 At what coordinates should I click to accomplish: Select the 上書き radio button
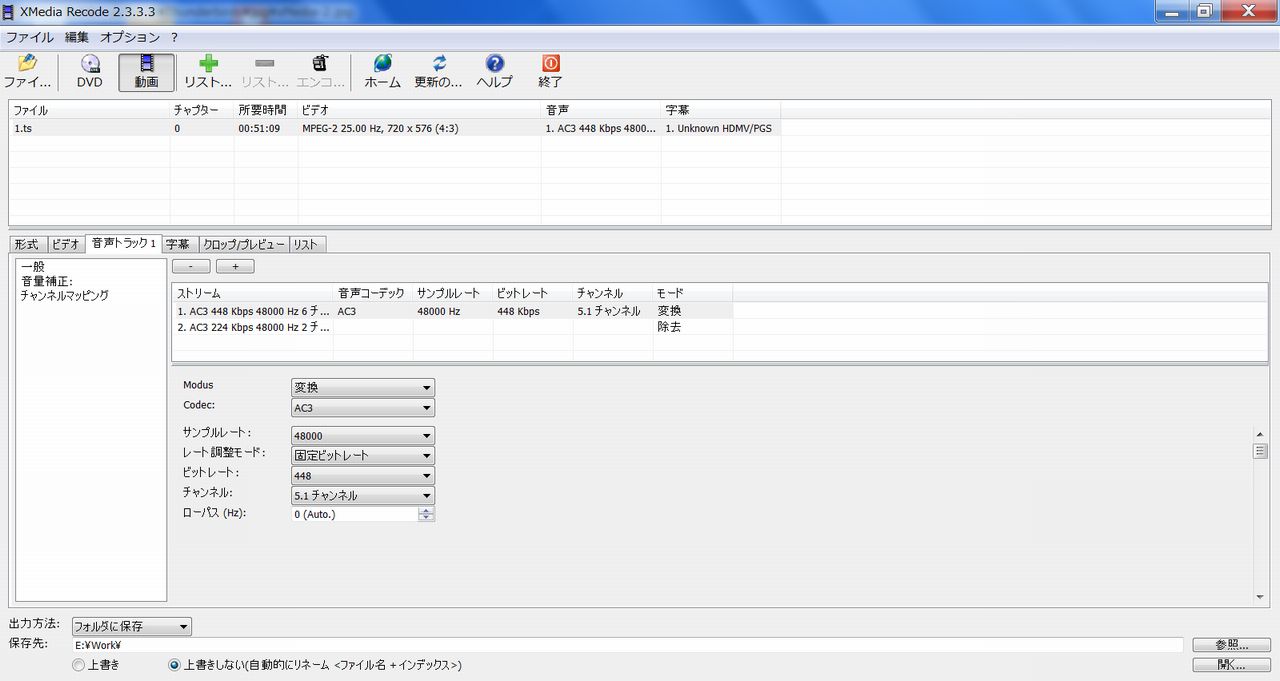click(79, 665)
